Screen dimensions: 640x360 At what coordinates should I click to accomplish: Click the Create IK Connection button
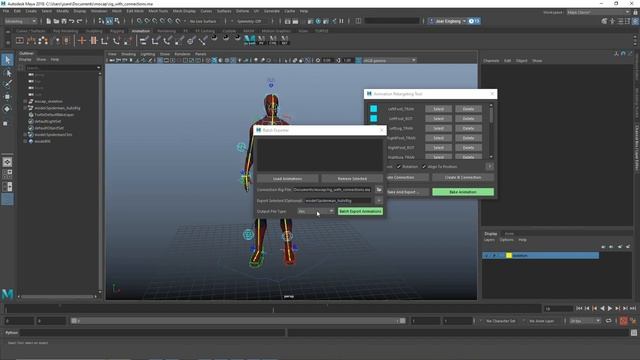click(463, 178)
